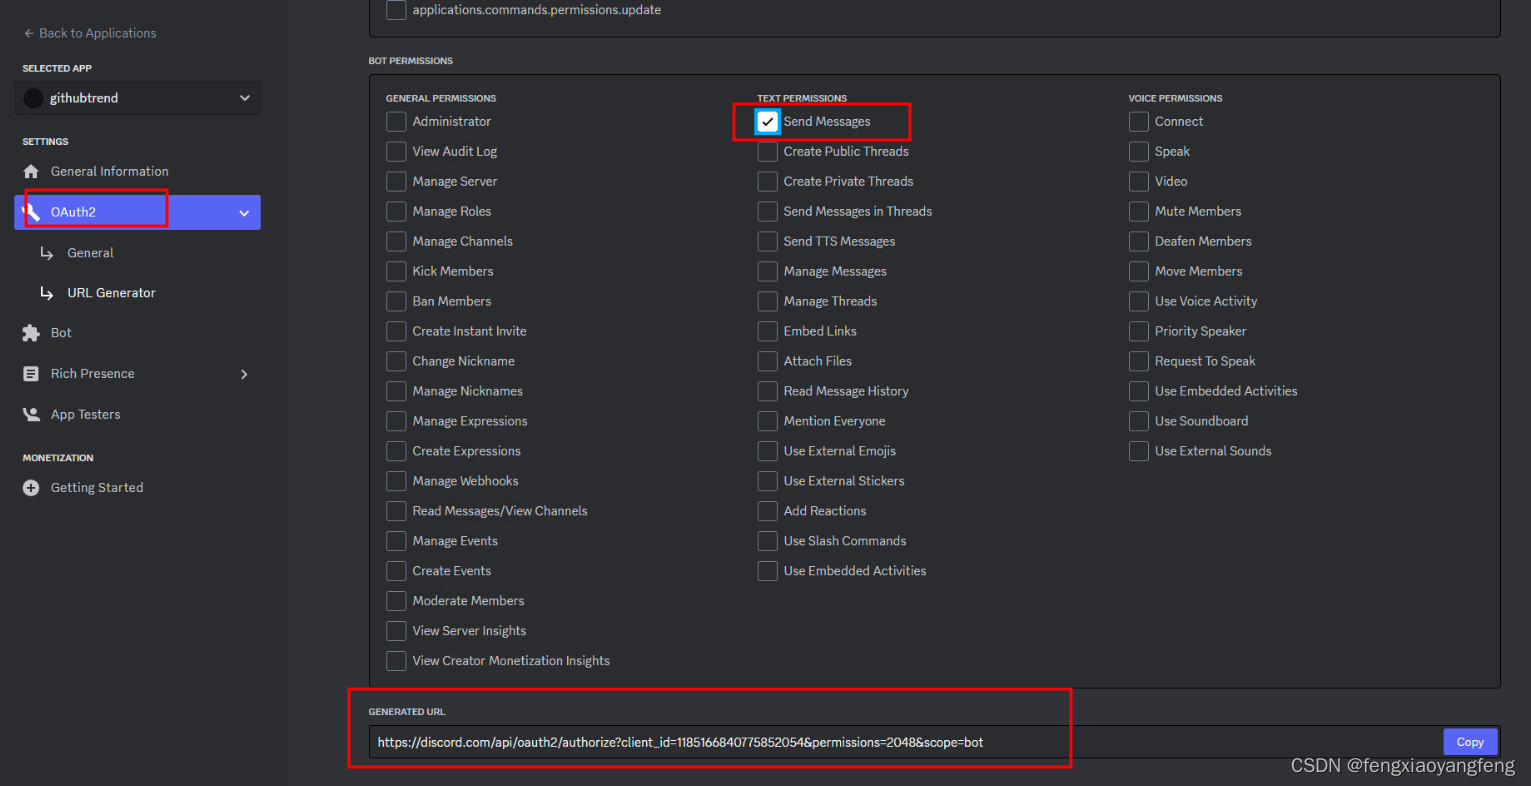Tick the voice Video checkbox

1138,181
